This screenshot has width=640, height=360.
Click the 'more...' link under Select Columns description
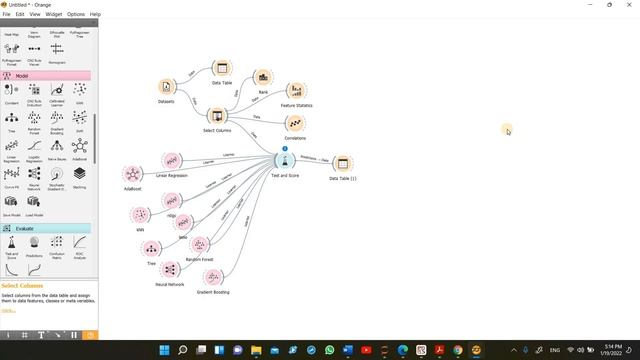pyautogui.click(x=8, y=311)
